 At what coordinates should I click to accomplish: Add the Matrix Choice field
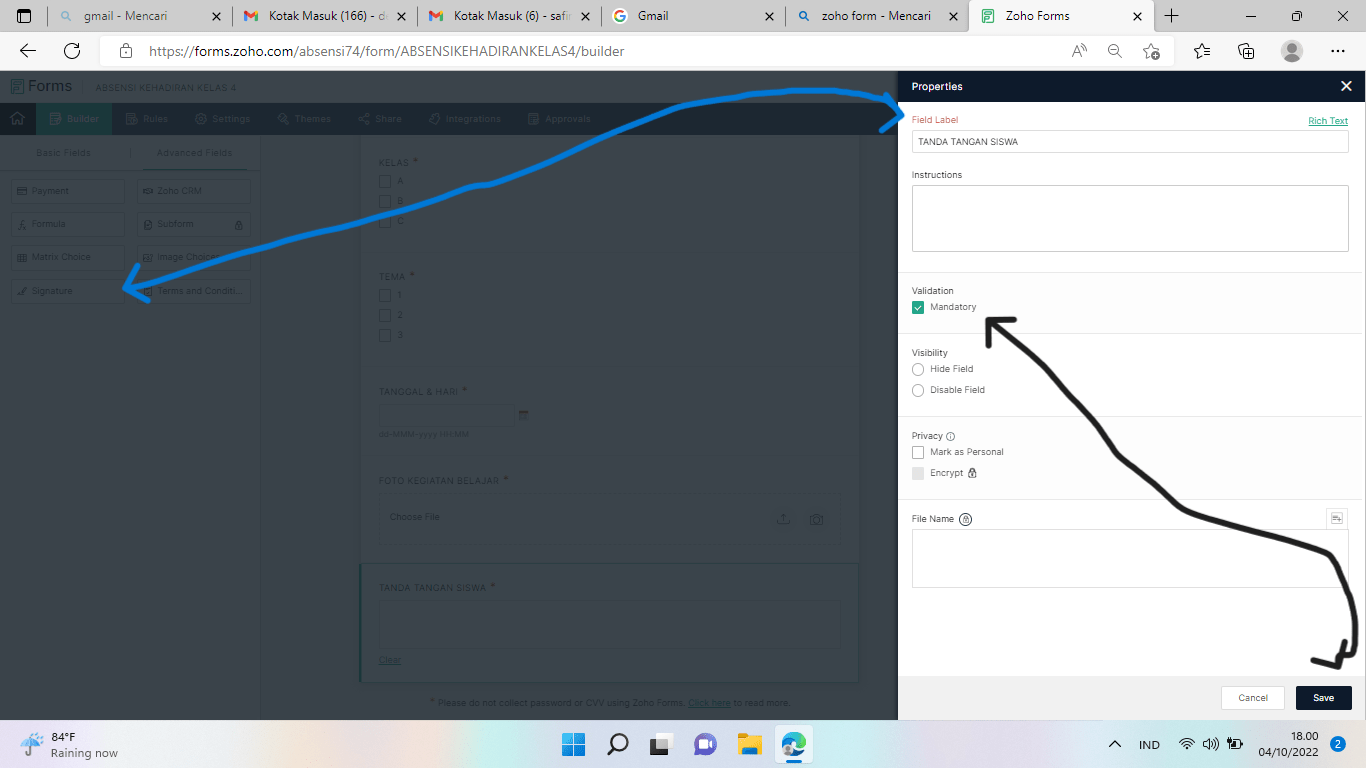pos(68,257)
